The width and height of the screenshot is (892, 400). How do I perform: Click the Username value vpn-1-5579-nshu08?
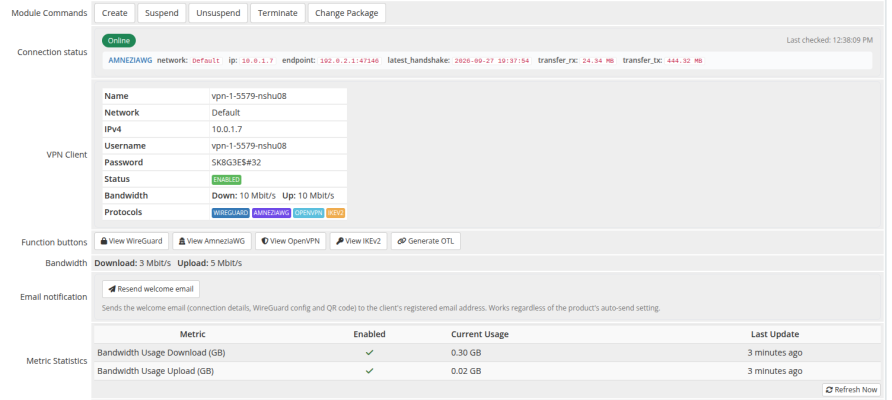(x=249, y=146)
